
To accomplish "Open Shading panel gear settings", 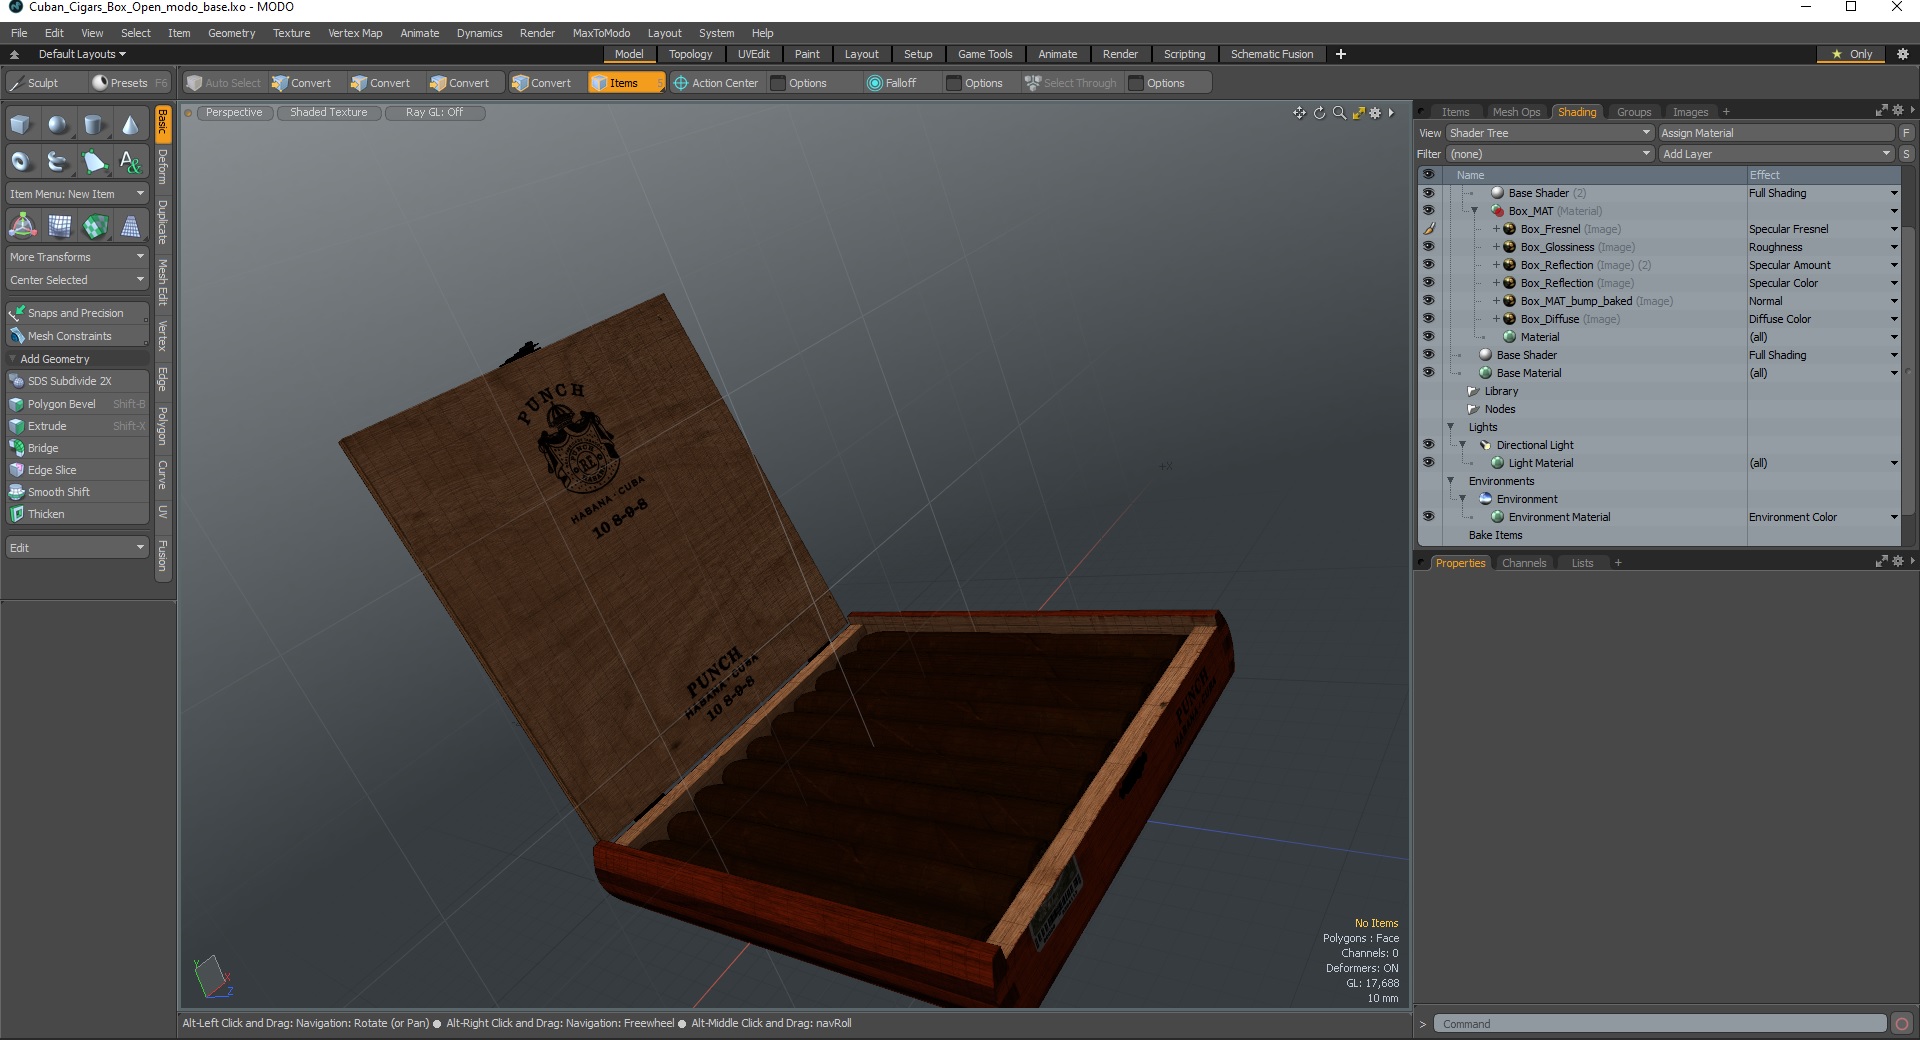I will pyautogui.click(x=1897, y=111).
